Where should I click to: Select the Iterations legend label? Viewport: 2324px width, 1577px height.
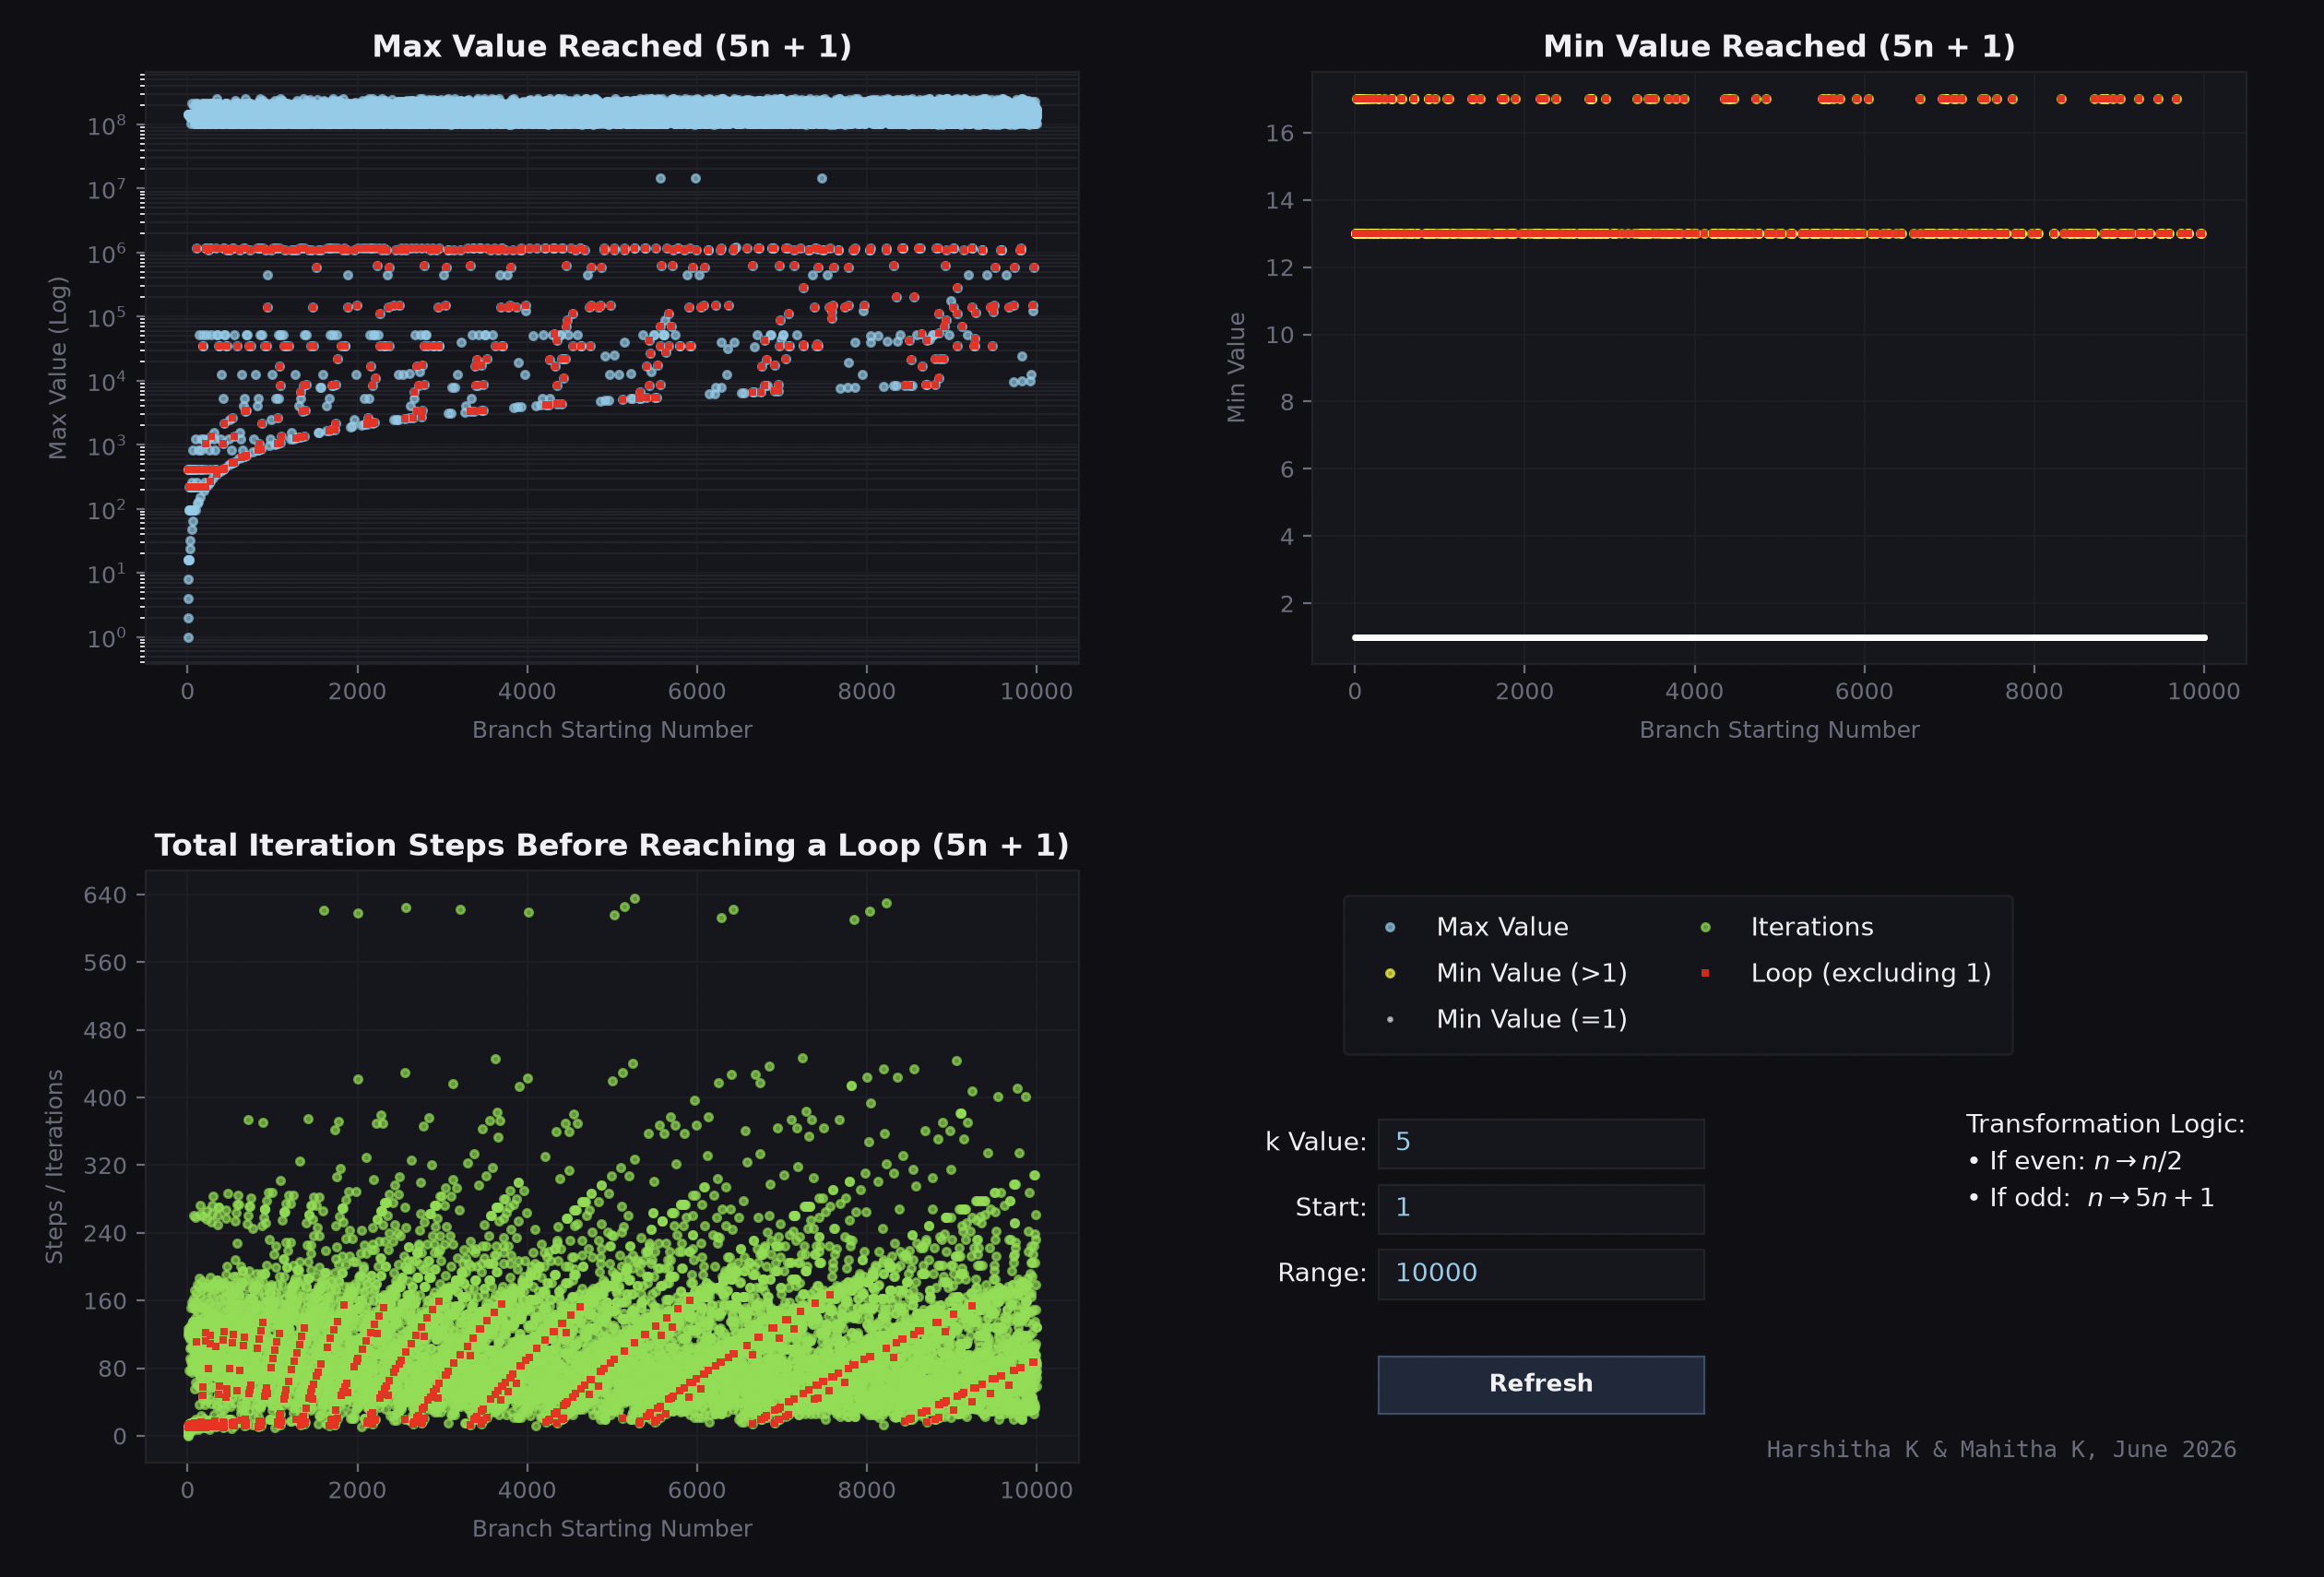1812,927
